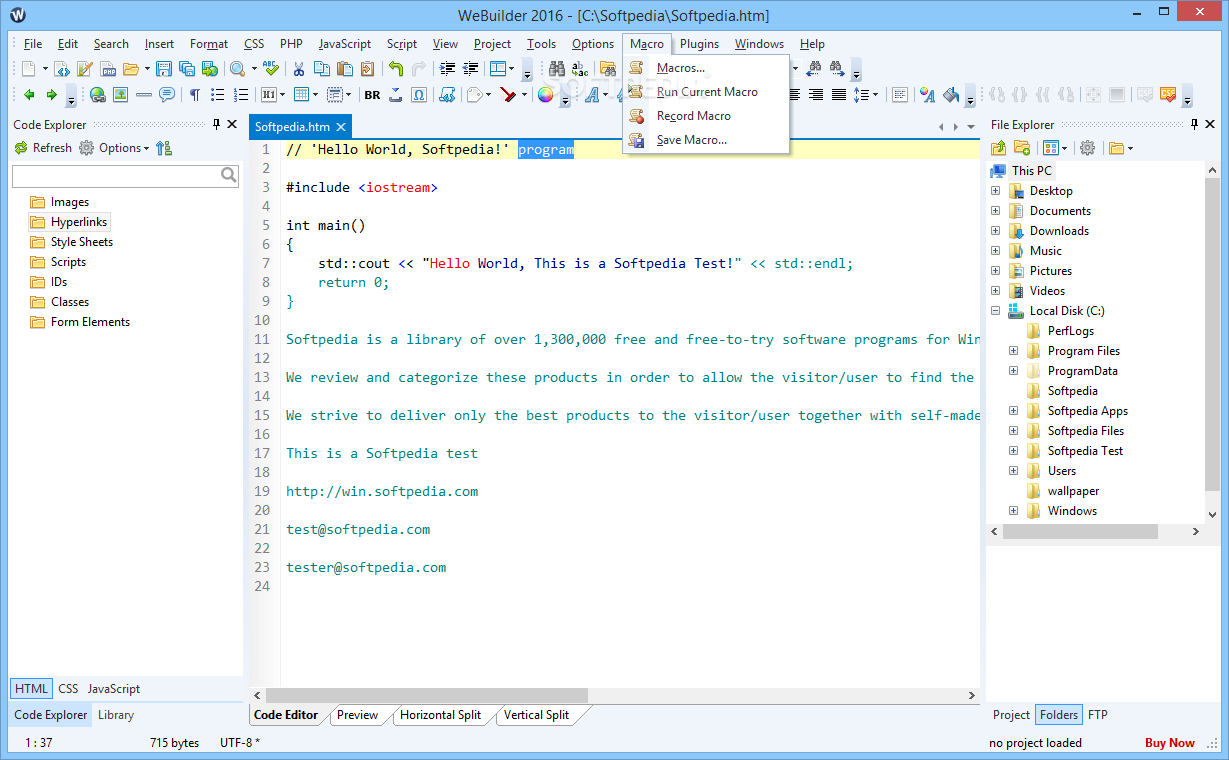Switch to the Preview tab
Image resolution: width=1229 pixels, height=760 pixels.
pyautogui.click(x=357, y=715)
